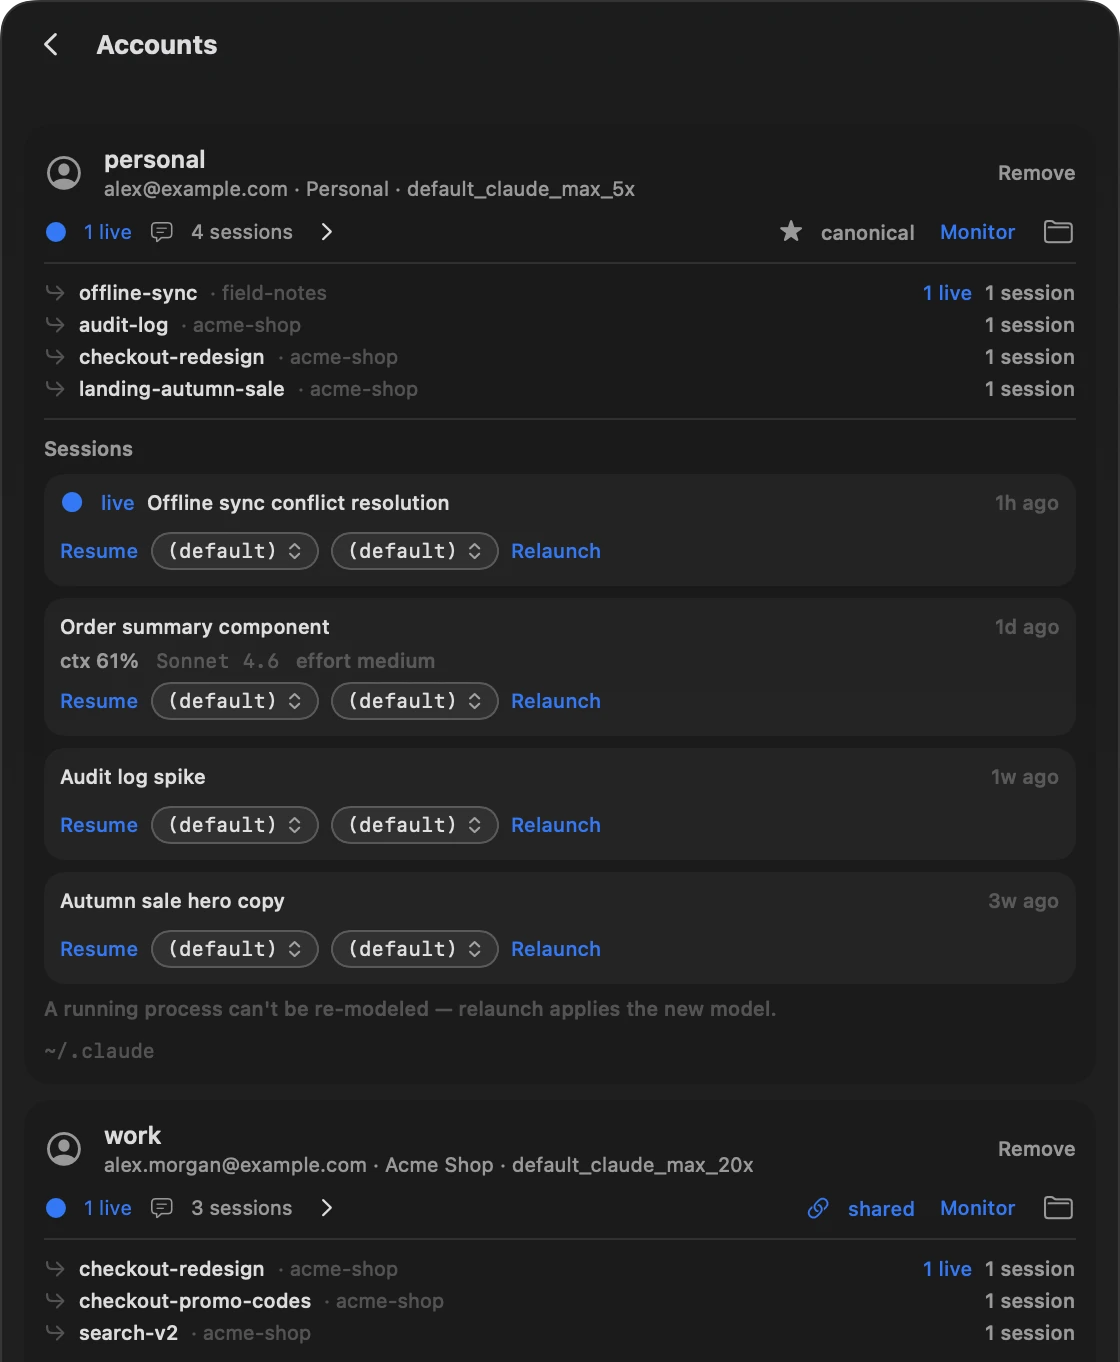Select personal account's checkout-redesign worktree row

tap(560, 356)
